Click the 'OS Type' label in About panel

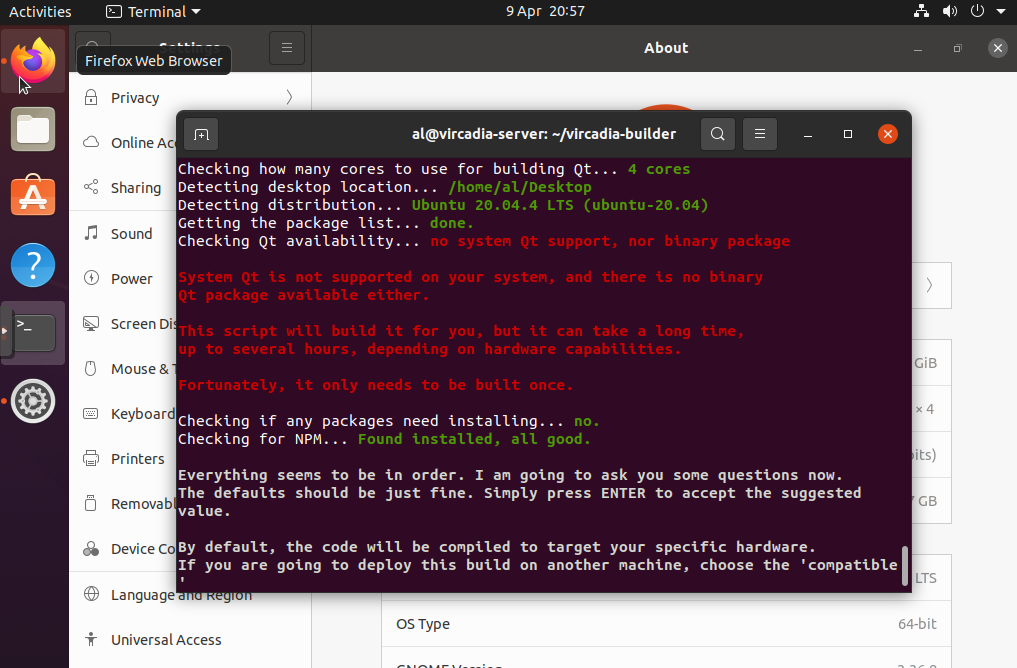423,624
